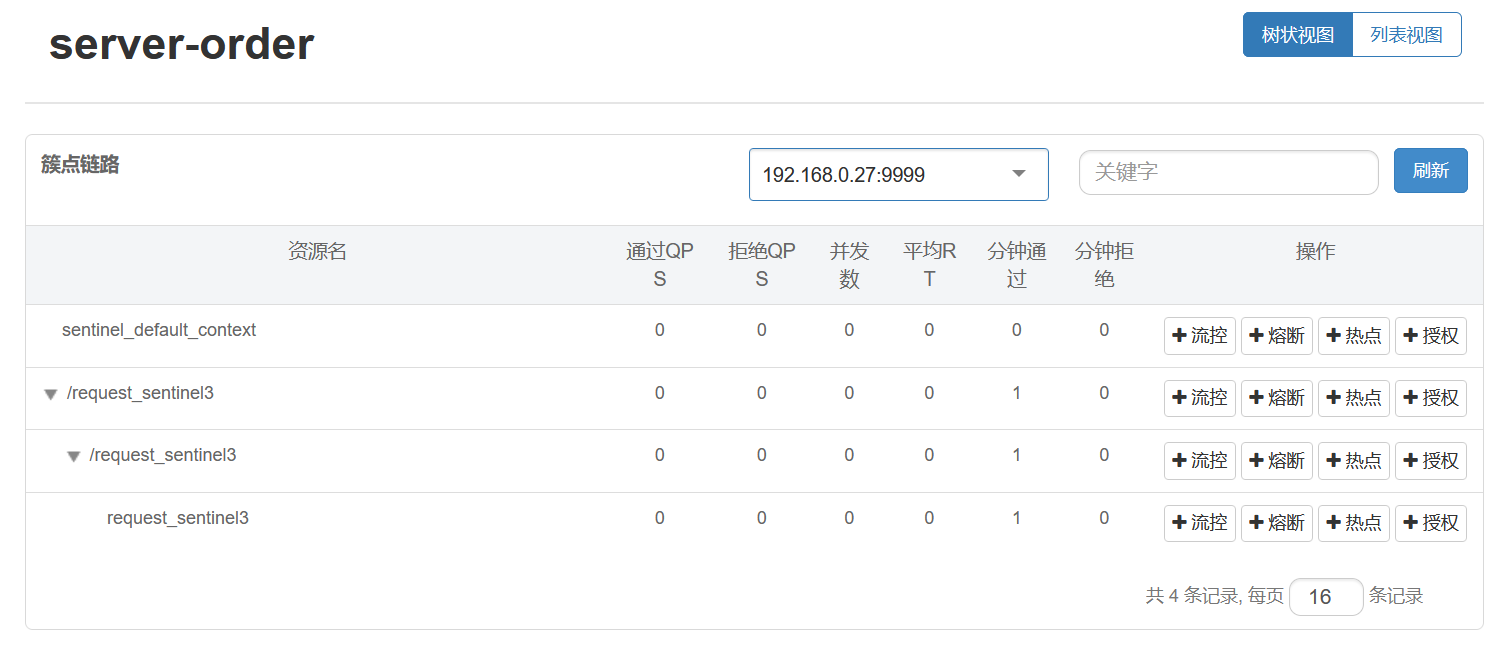
Task: Open the machine IP 192.168.0.27:9999 dropdown
Action: click(x=898, y=175)
